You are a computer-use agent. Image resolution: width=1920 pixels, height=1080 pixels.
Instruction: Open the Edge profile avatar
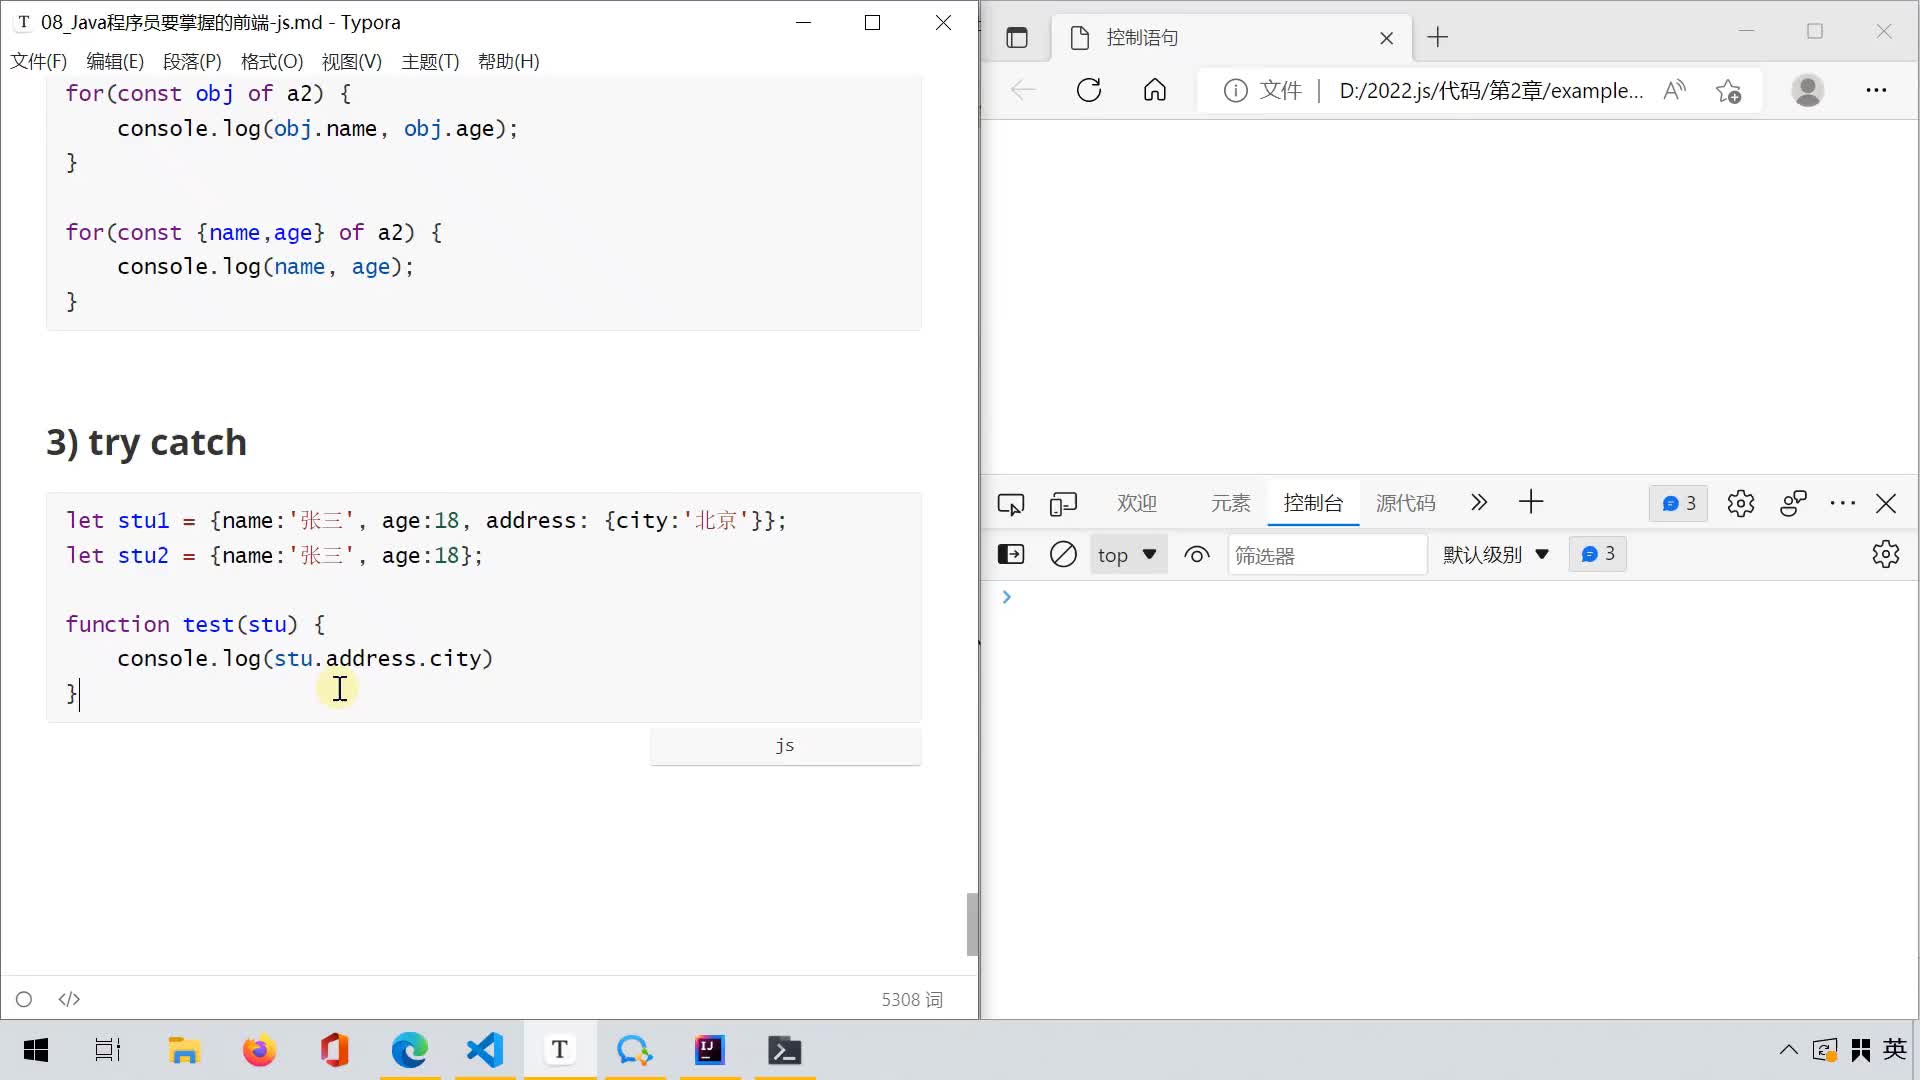1807,91
